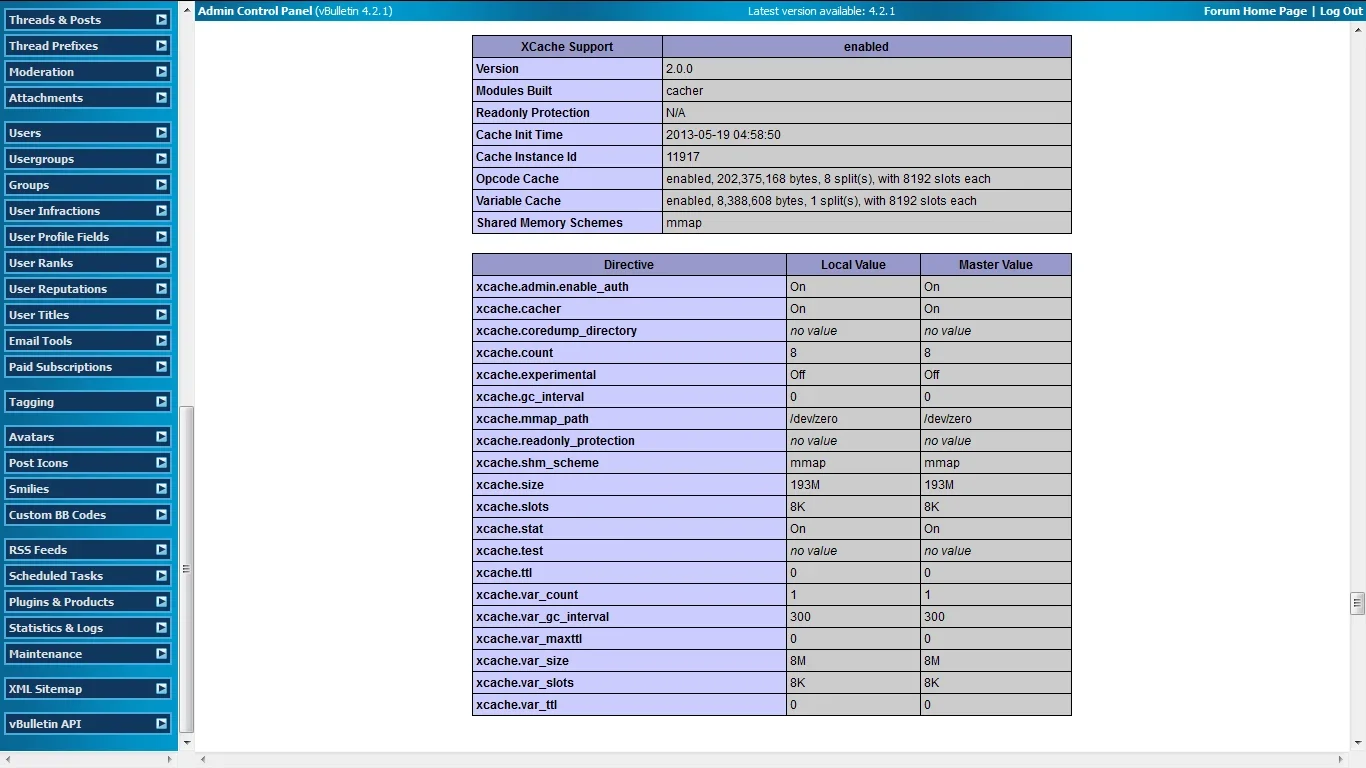This screenshot has height=768, width=1366.
Task: Open Threads & Posts menu label
Action: (55, 20)
